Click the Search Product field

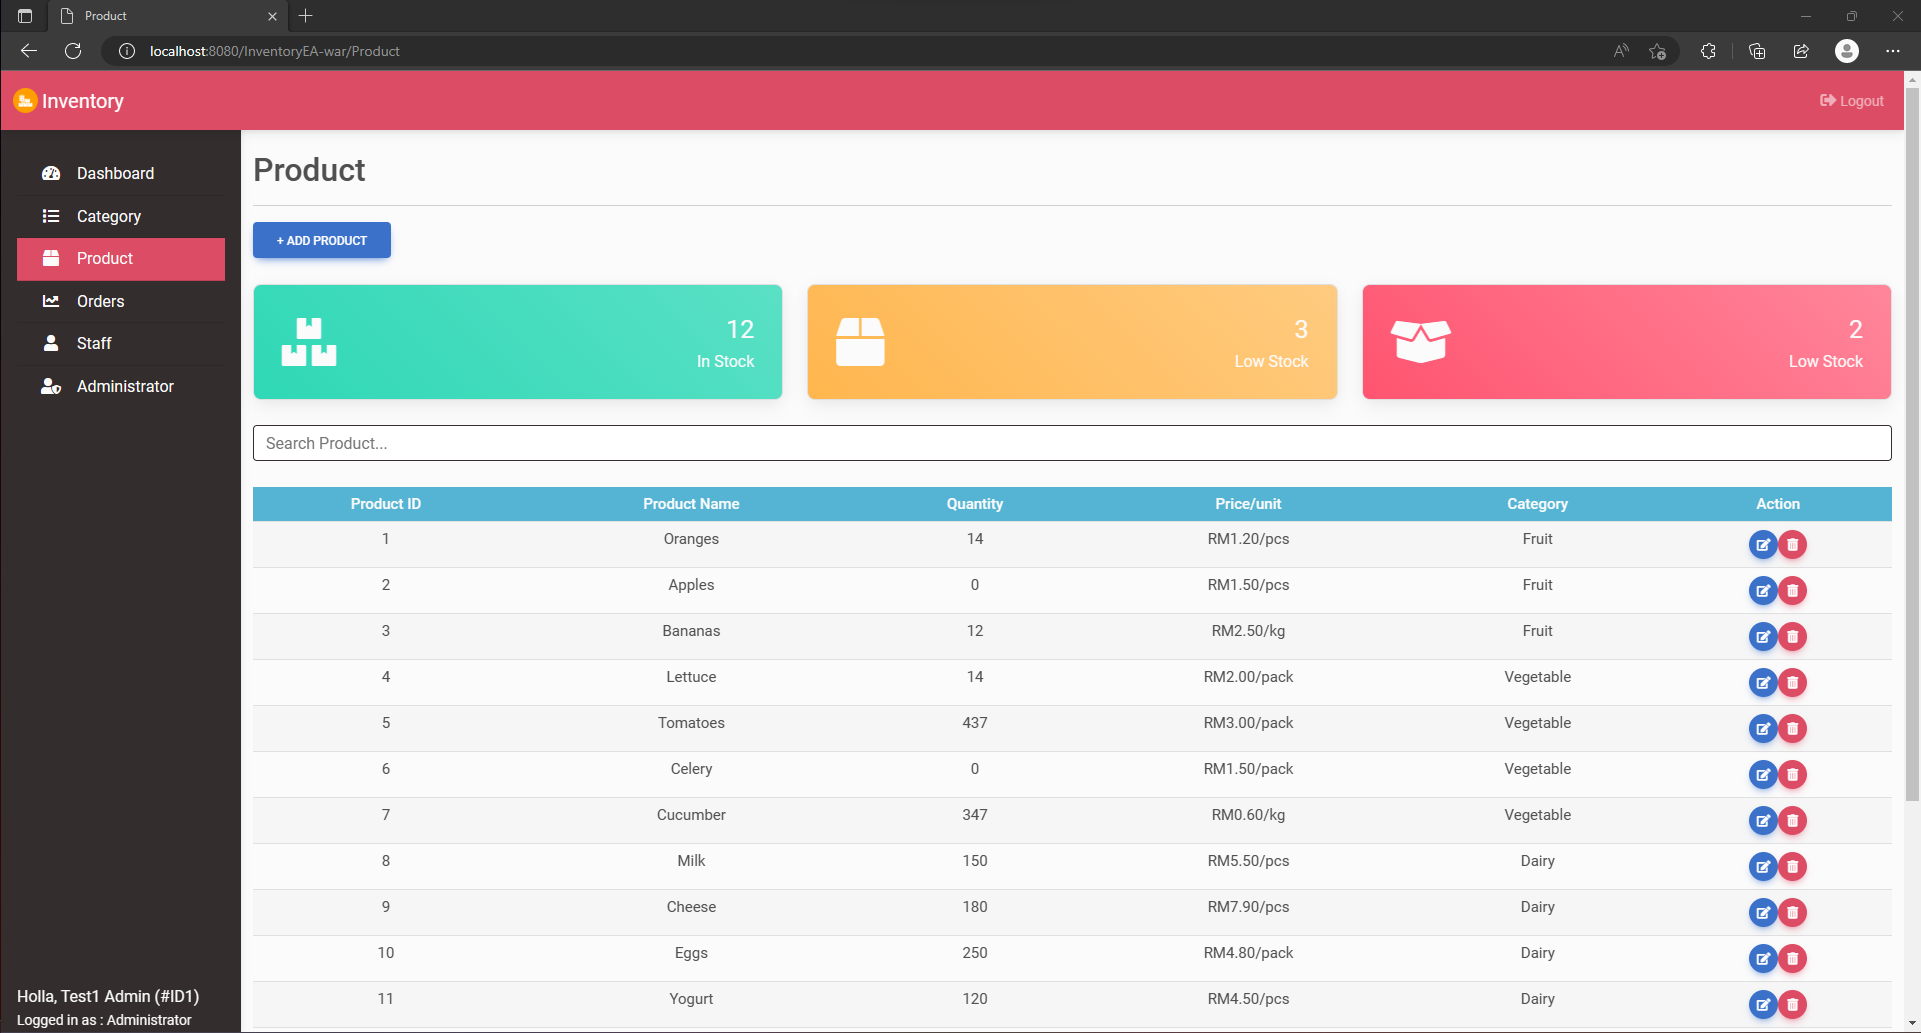pyautogui.click(x=1072, y=443)
